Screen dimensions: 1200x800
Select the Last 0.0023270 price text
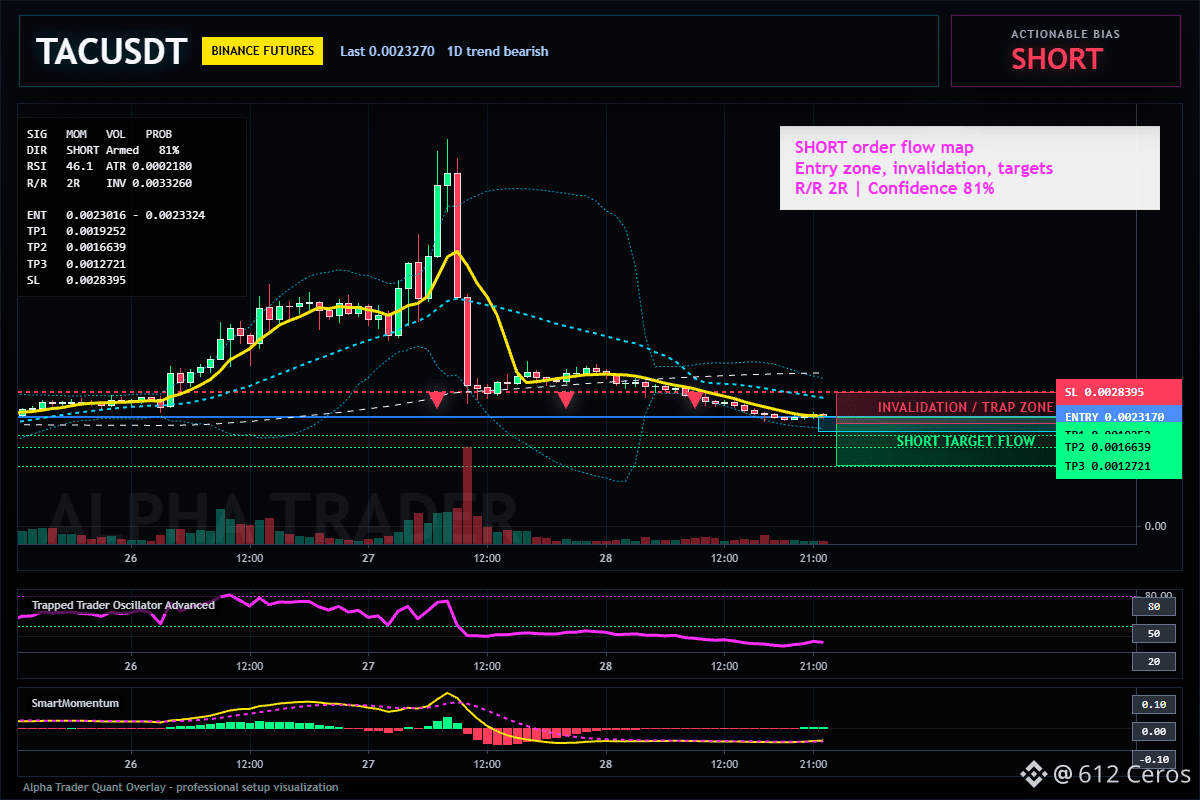point(387,51)
